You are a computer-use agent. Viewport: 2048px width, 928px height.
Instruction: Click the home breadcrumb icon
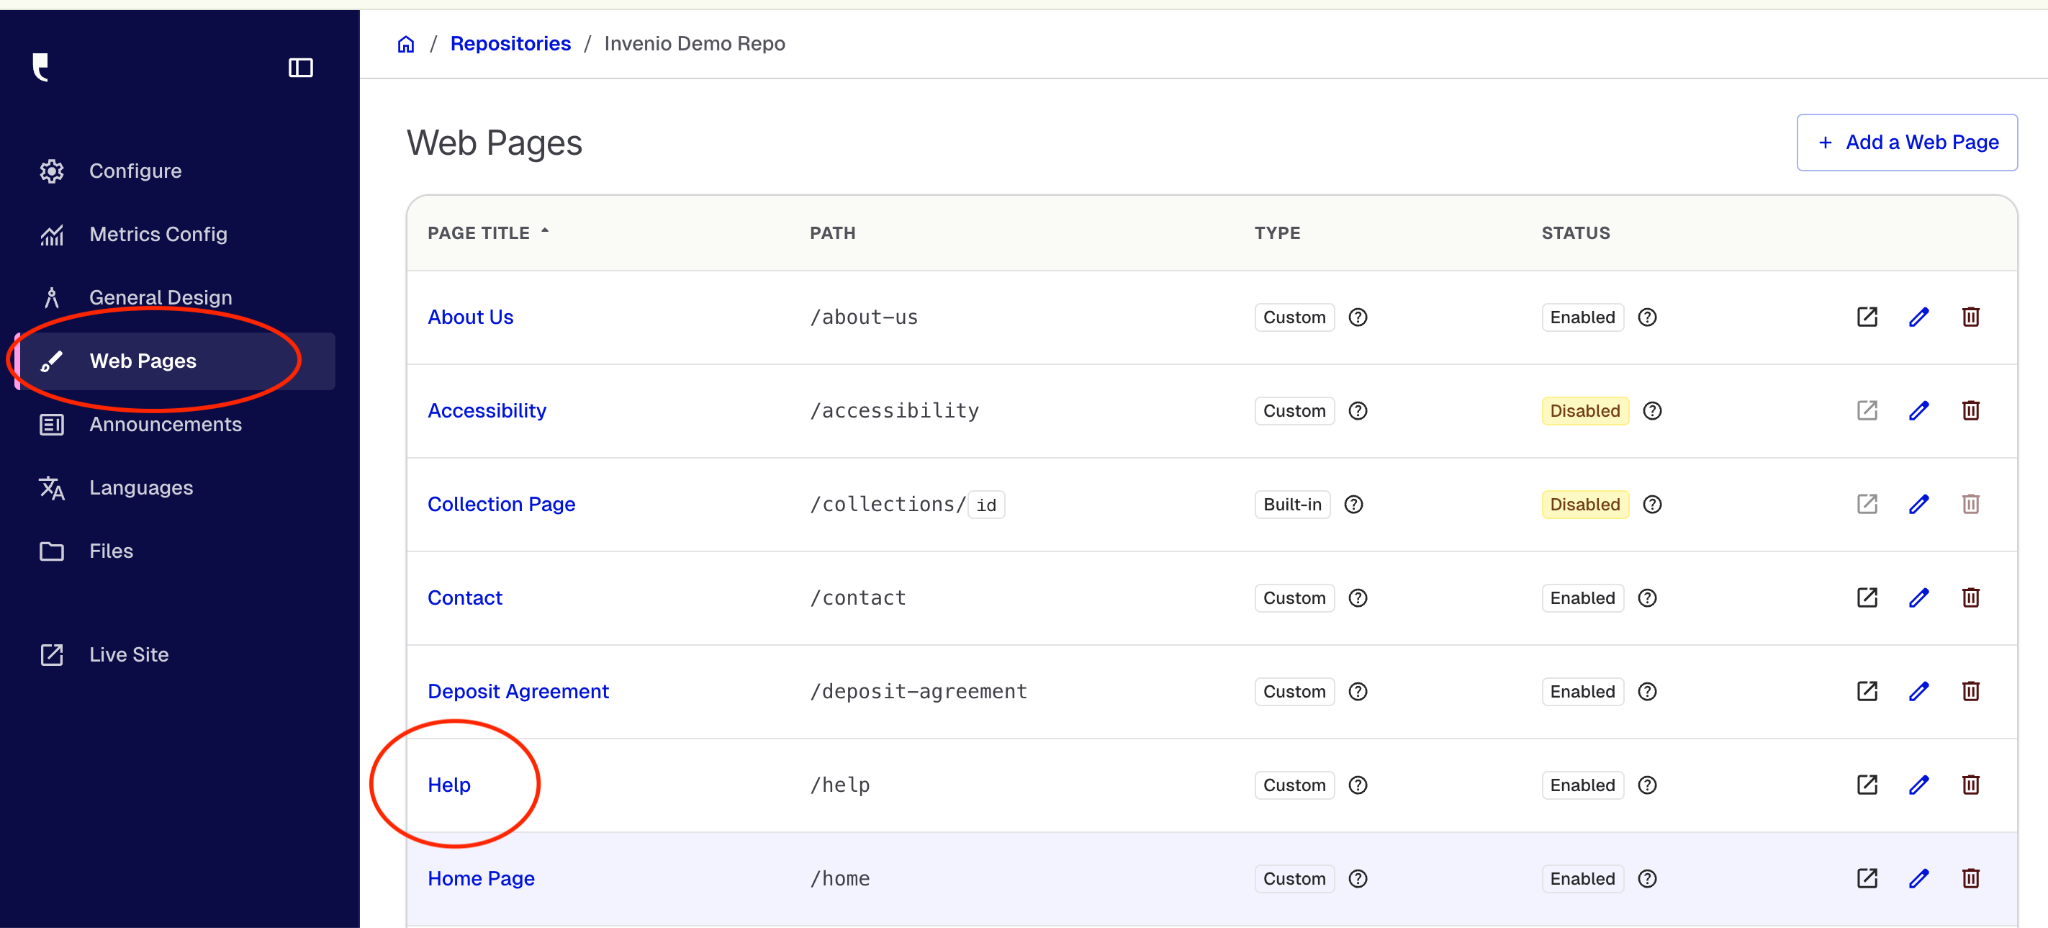tap(406, 44)
